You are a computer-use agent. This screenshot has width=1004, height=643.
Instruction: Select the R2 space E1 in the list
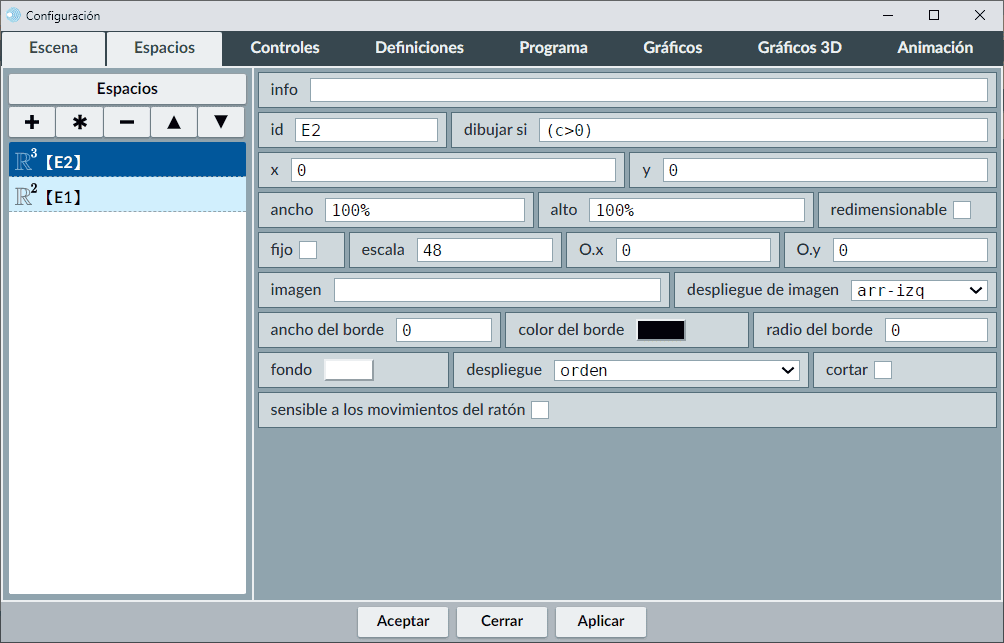[127, 195]
